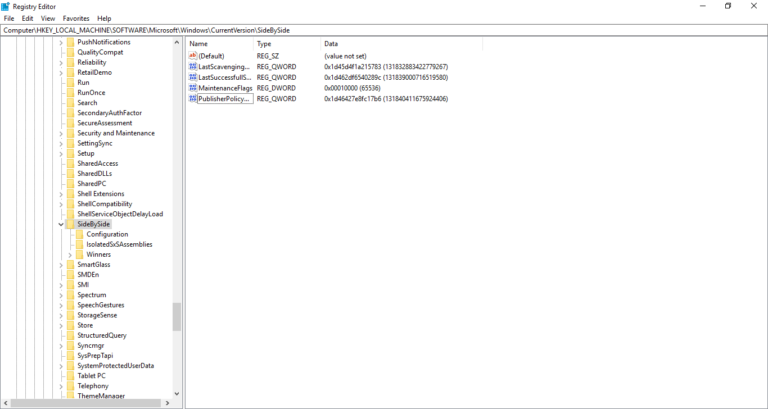
Task: Click the Data column header
Action: pos(331,44)
